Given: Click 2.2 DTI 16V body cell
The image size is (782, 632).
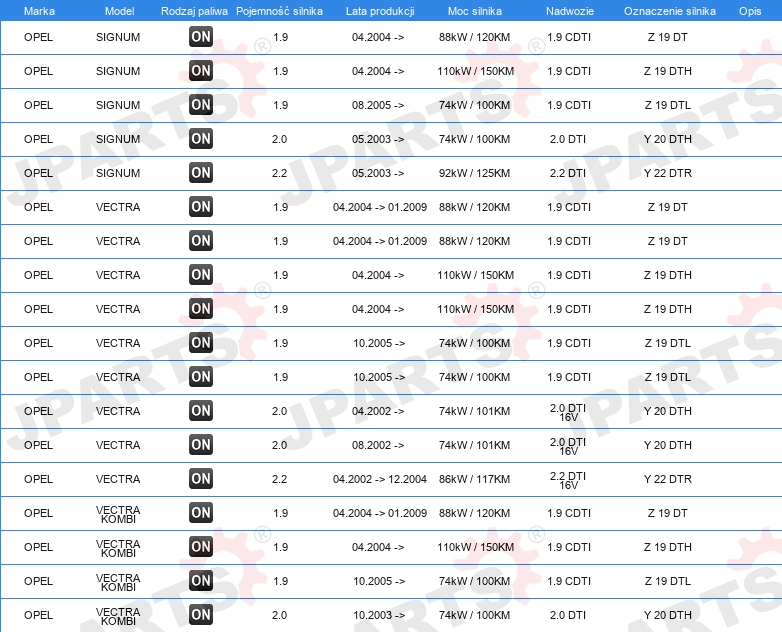Looking at the screenshot, I should pos(568,480).
